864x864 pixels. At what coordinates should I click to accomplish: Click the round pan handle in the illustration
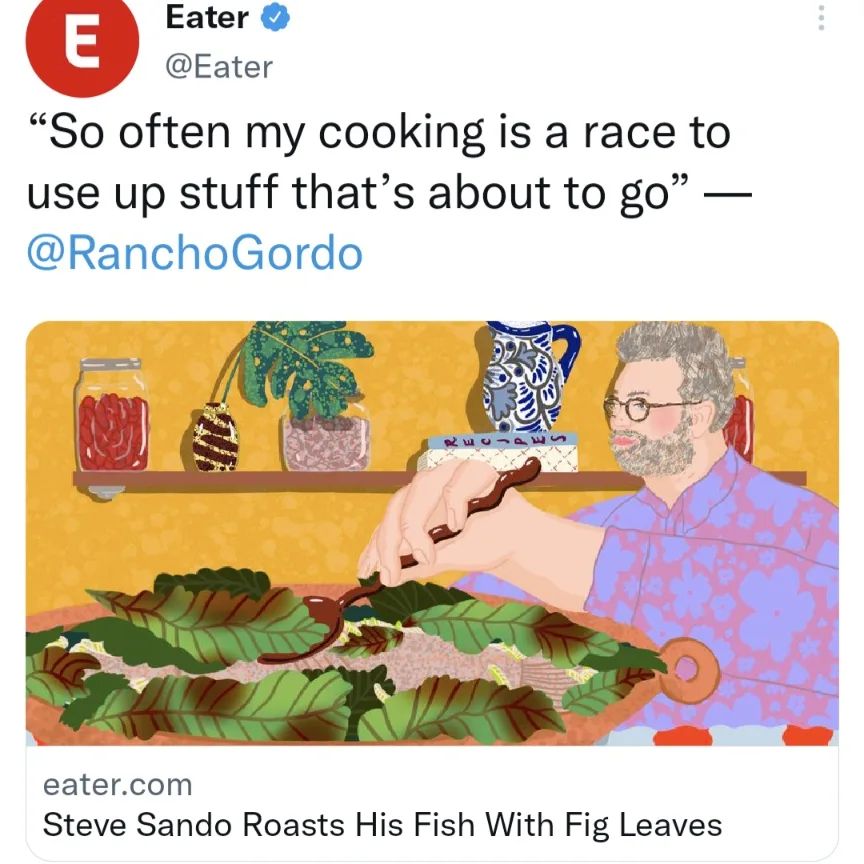[x=687, y=670]
